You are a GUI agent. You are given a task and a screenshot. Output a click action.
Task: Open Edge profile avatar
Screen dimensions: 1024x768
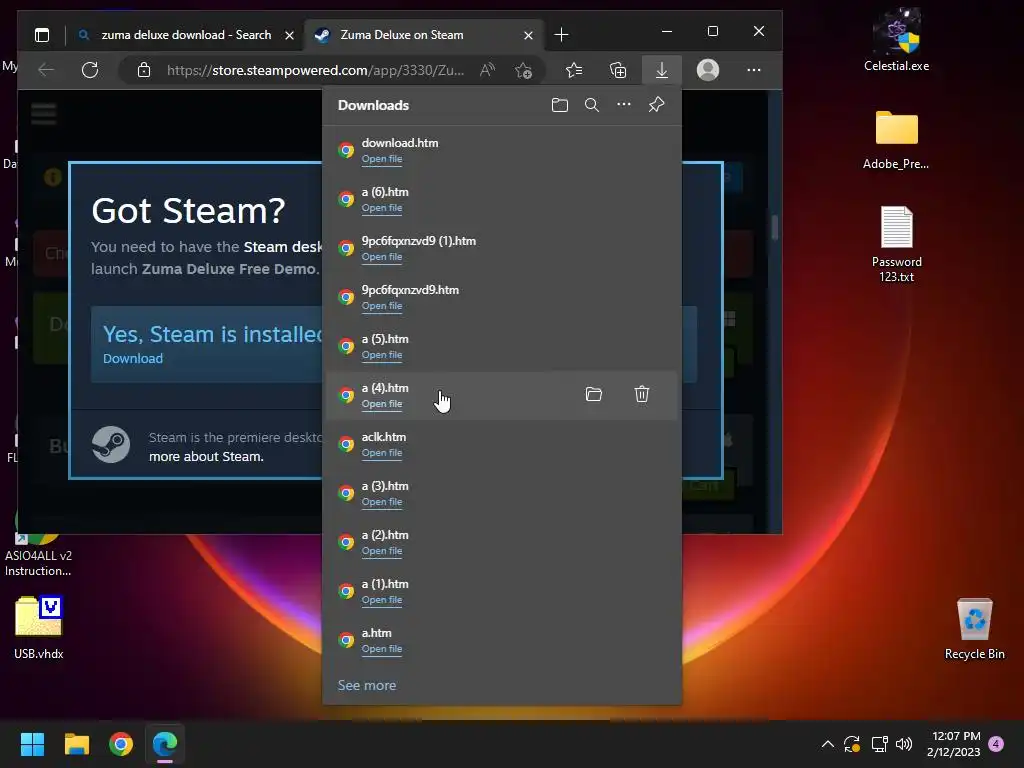(708, 70)
